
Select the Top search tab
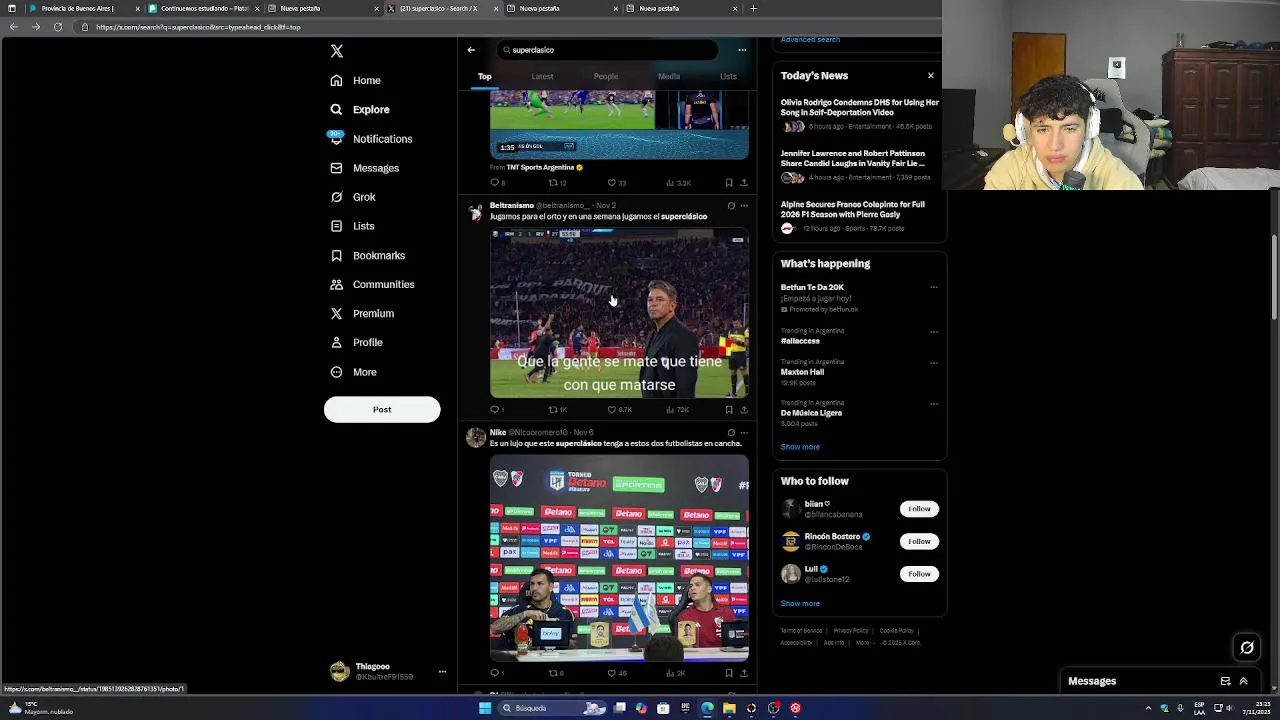(x=485, y=76)
